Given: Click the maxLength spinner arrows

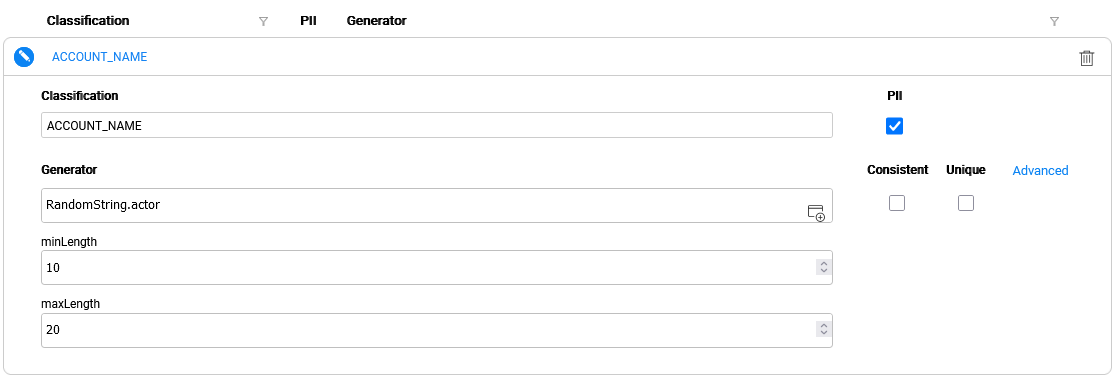Looking at the screenshot, I should pyautogui.click(x=823, y=330).
